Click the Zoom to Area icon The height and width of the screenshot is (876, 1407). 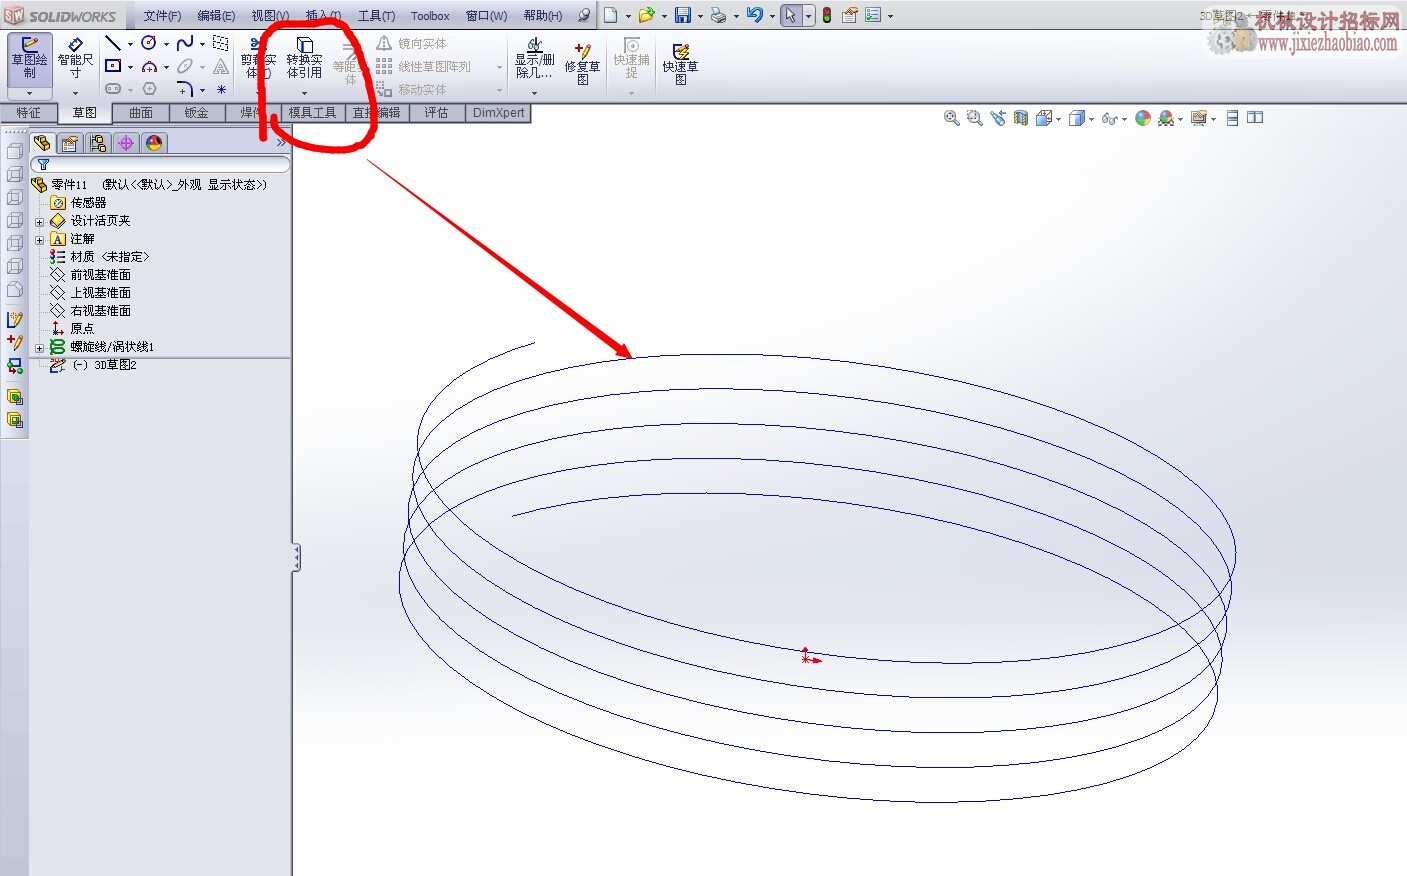[974, 118]
